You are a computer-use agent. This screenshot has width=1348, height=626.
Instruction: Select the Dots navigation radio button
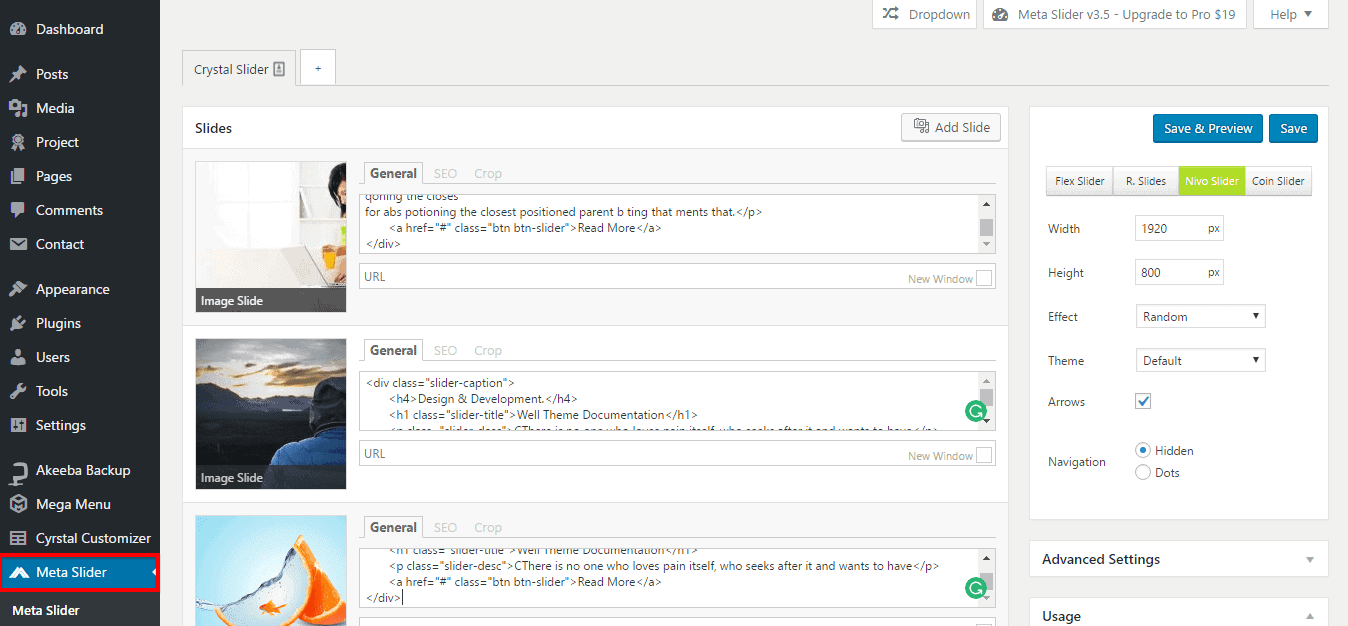point(1143,472)
